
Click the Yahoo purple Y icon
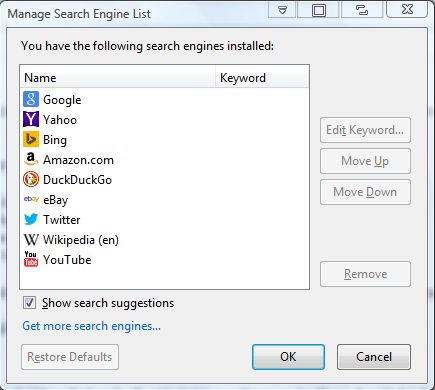(31, 119)
